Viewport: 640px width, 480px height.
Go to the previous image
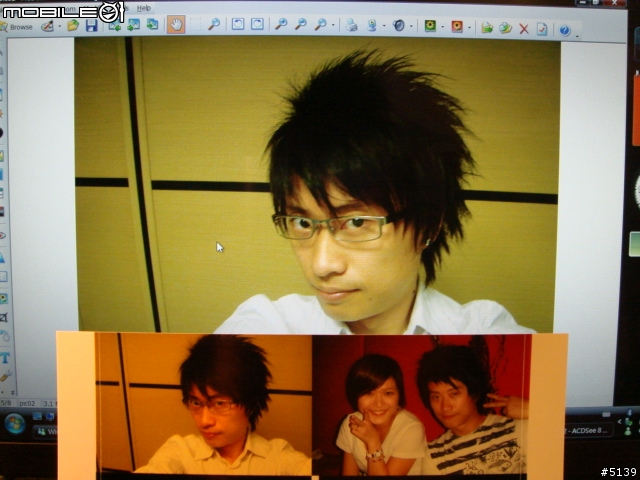(115, 25)
